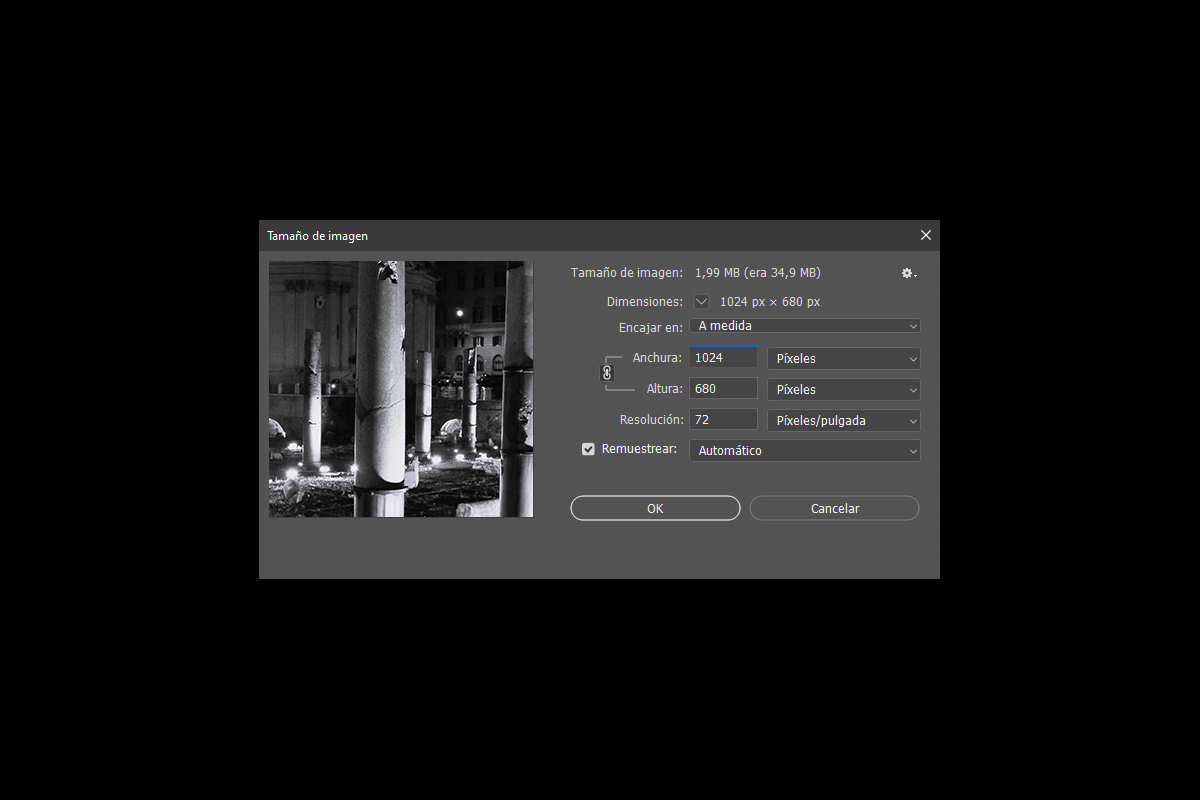Click the Altura value field
Viewport: 1200px width, 800px height.
coord(723,389)
